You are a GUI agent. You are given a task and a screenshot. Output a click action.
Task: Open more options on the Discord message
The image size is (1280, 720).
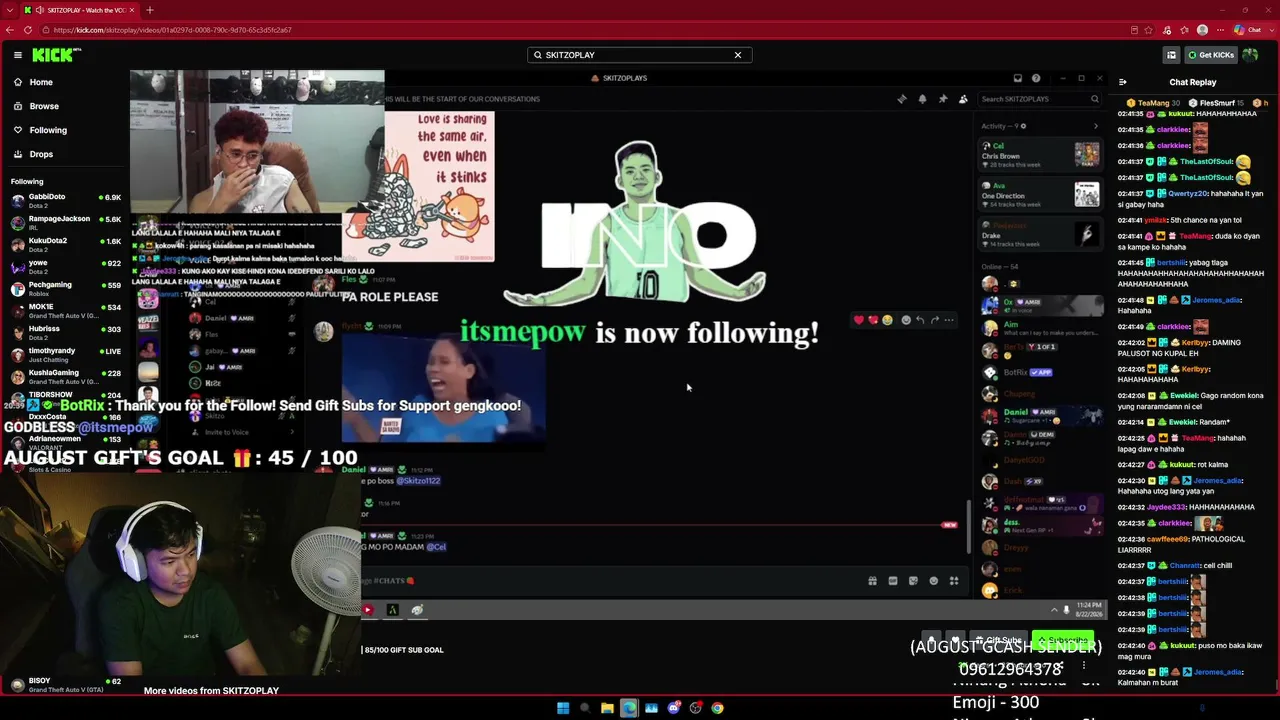[949, 320]
